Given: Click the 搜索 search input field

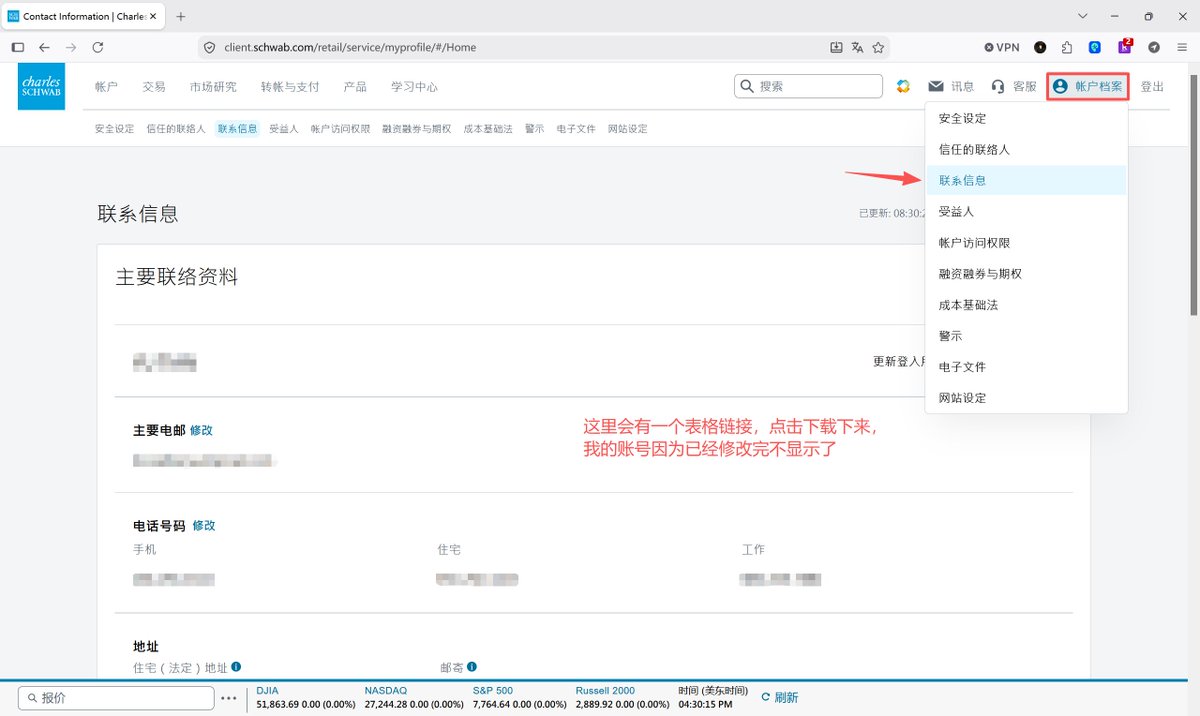Looking at the screenshot, I should (808, 87).
